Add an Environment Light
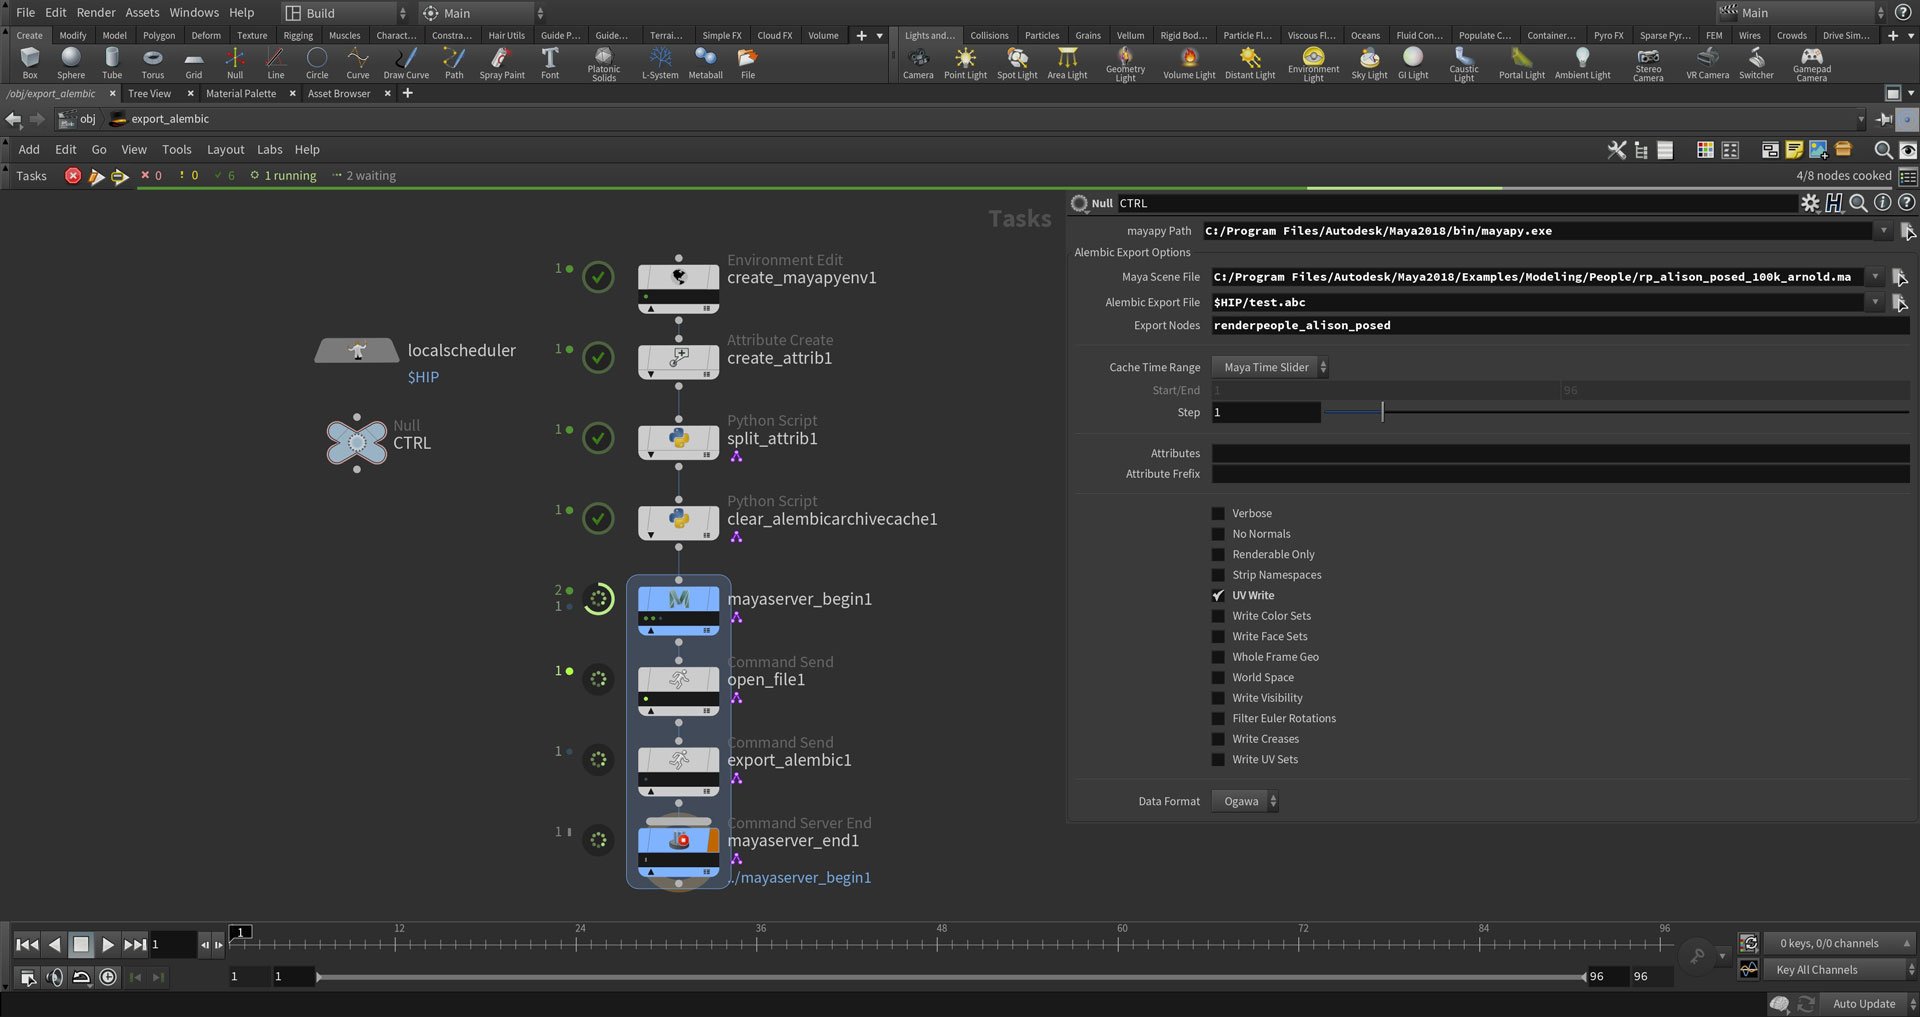Viewport: 1920px width, 1017px height. click(1313, 64)
